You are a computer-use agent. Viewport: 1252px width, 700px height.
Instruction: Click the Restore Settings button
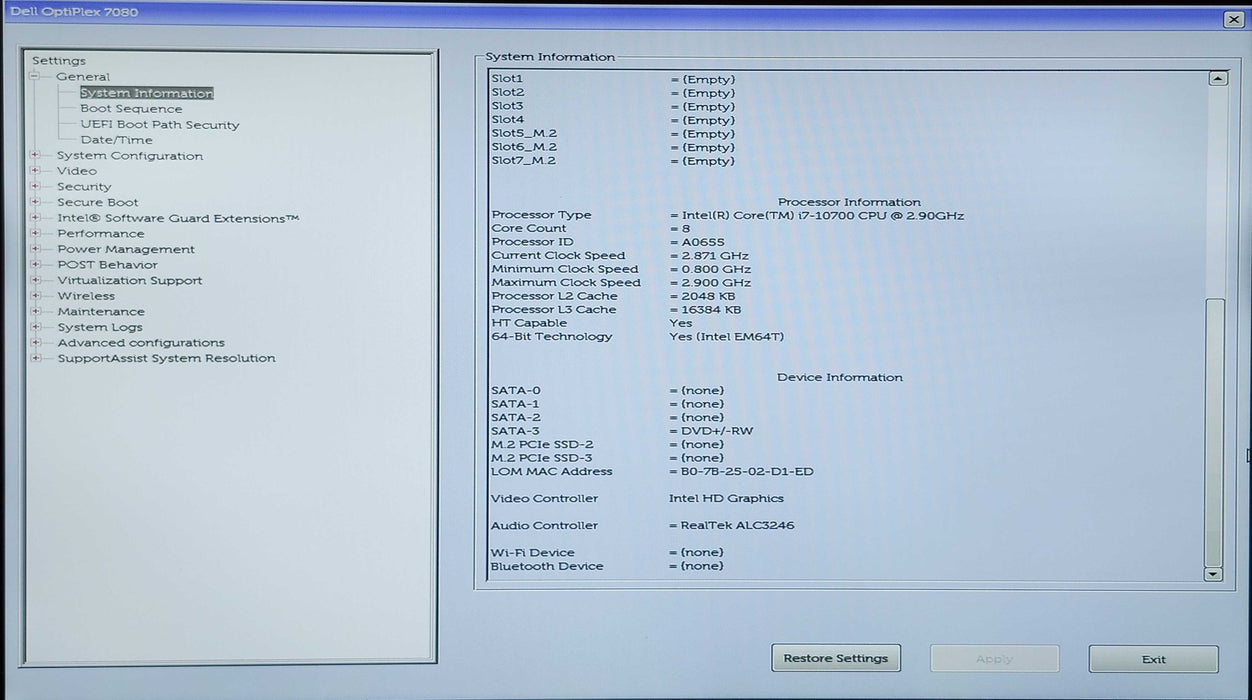pyautogui.click(x=836, y=658)
